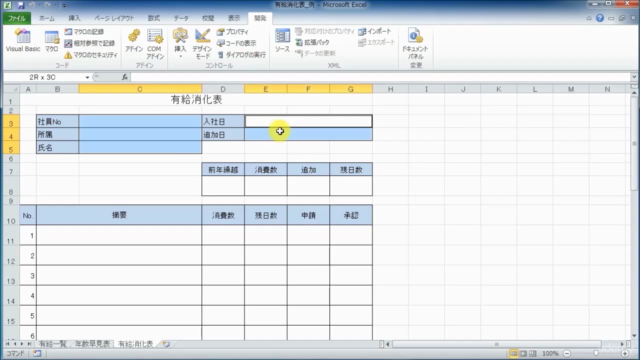The image size is (640, 360).
Task: Switch to Page Layout view
Action: click(523, 353)
